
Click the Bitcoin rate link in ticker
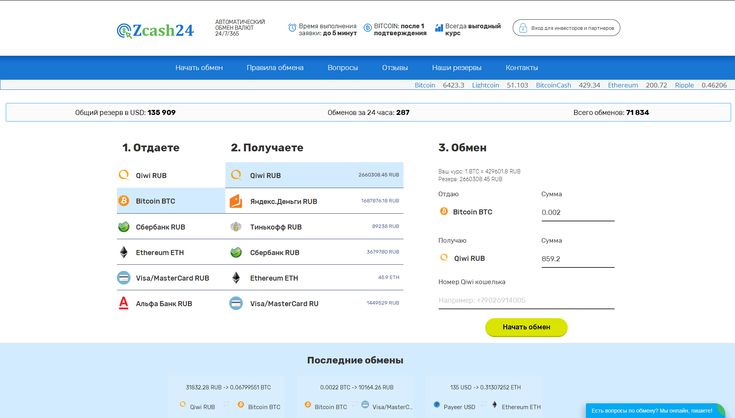point(425,85)
